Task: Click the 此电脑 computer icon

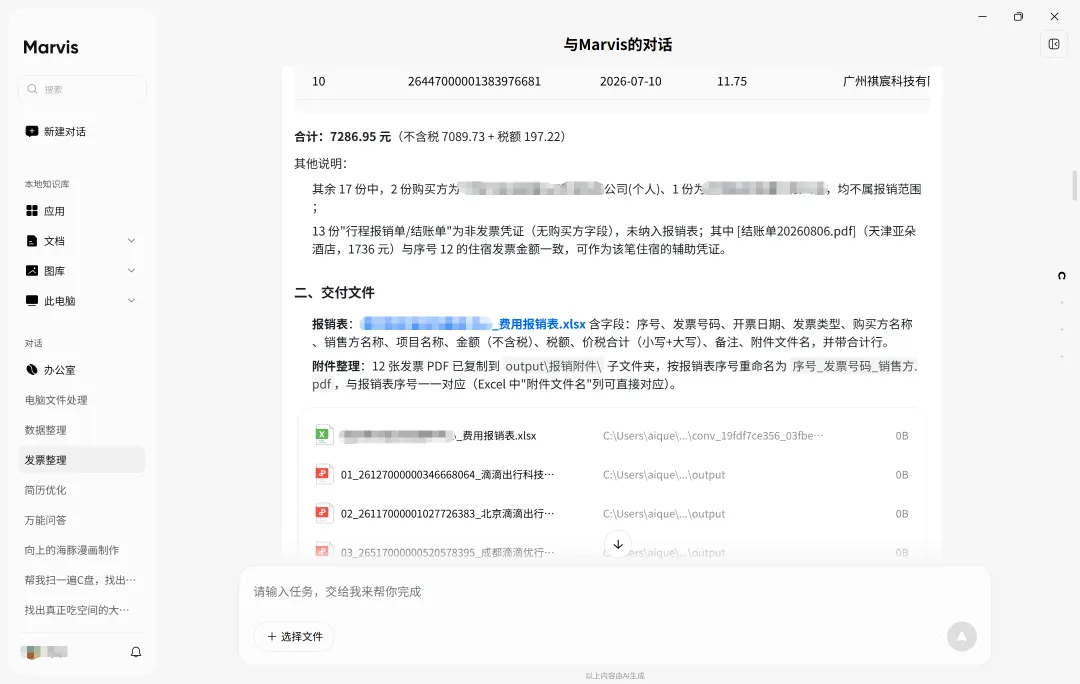Action: click(32, 300)
